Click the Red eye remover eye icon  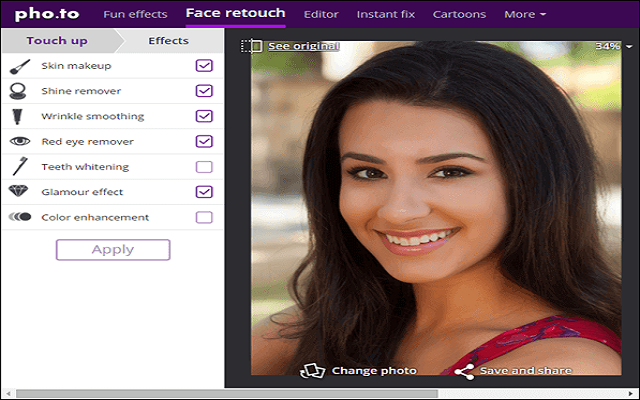[x=19, y=142]
